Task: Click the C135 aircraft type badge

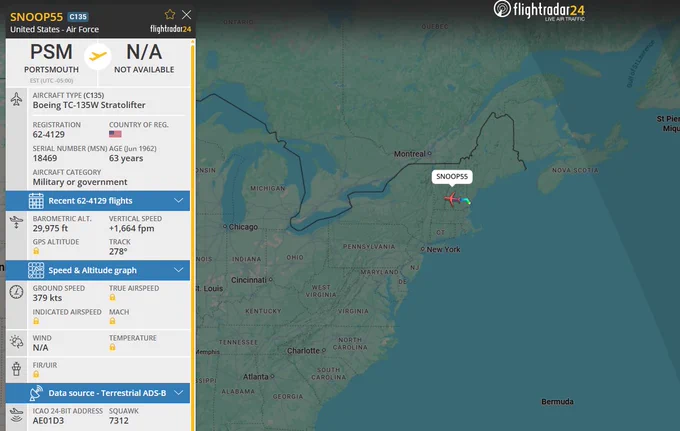Action: [78, 17]
